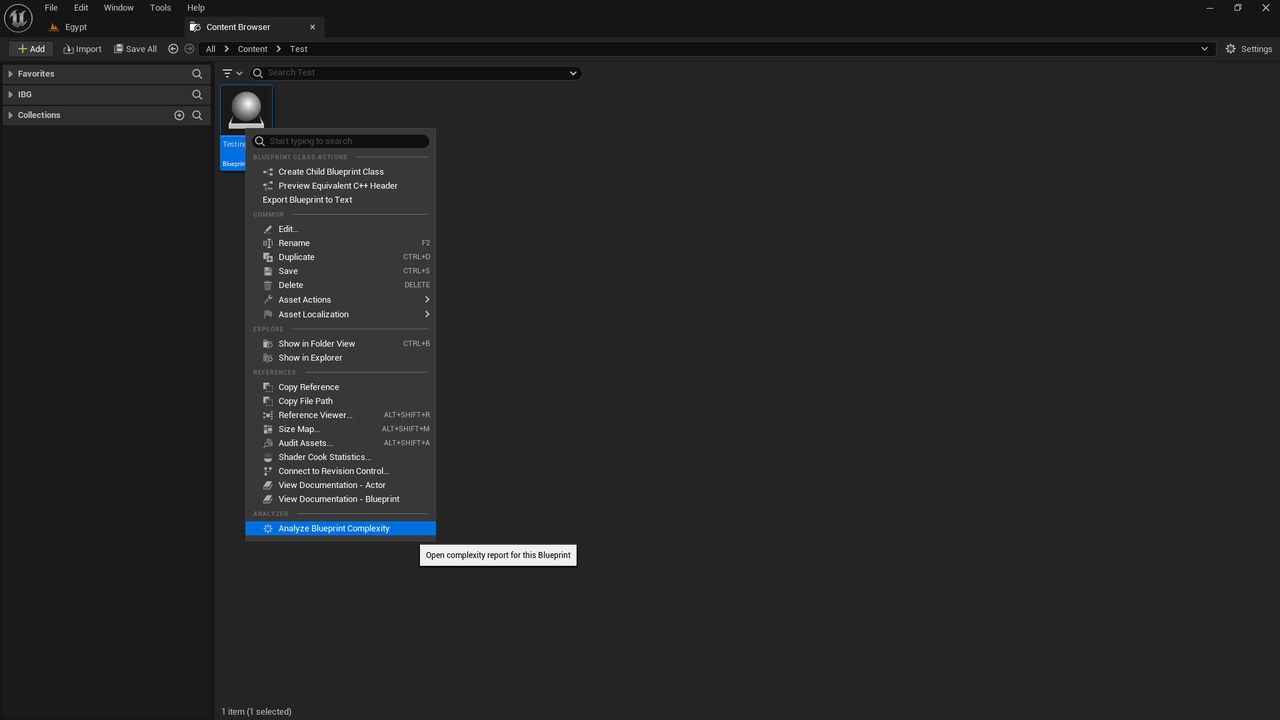The width and height of the screenshot is (1280, 720).
Task: Open Audit Assets...
Action: coord(340,443)
